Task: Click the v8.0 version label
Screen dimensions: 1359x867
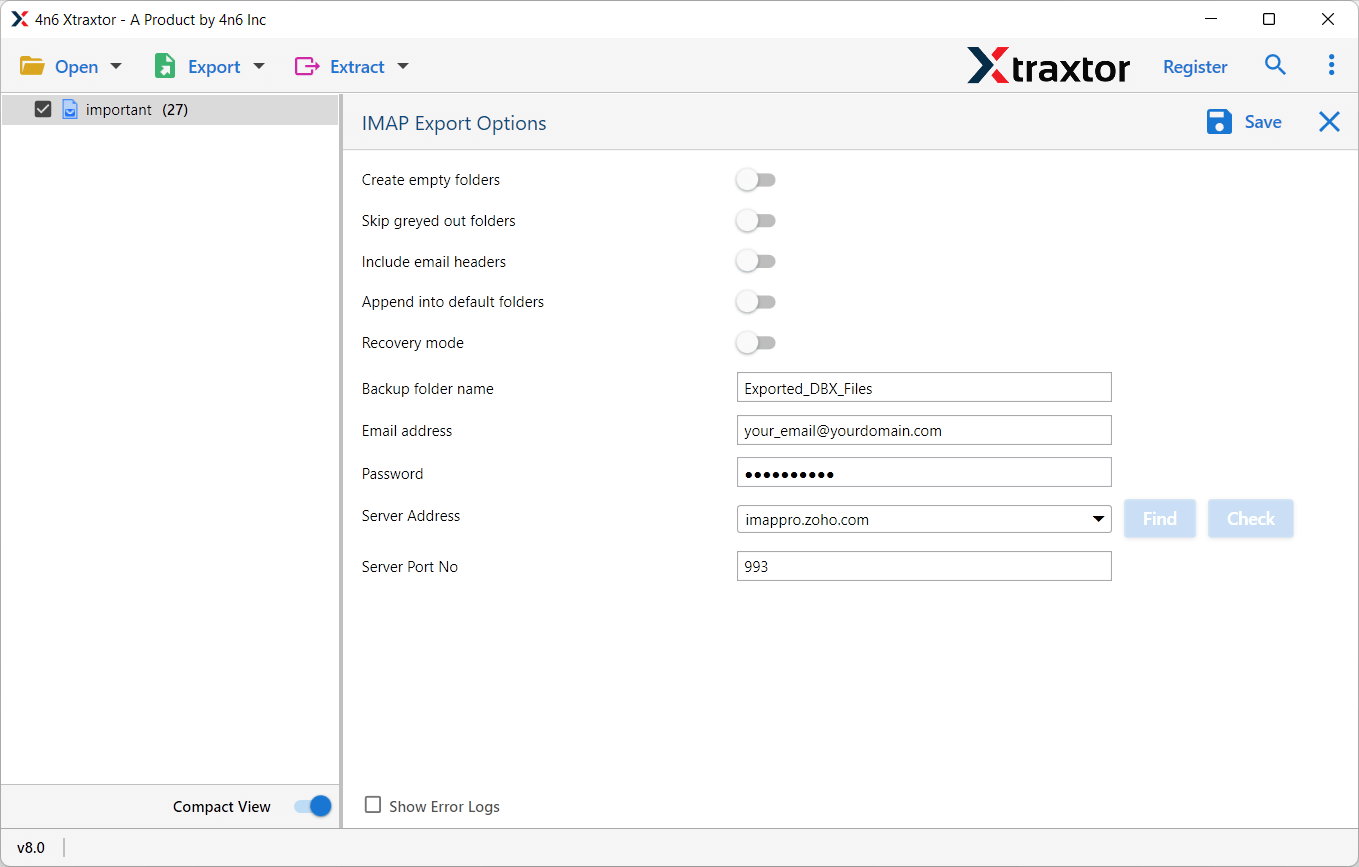Action: pos(31,847)
